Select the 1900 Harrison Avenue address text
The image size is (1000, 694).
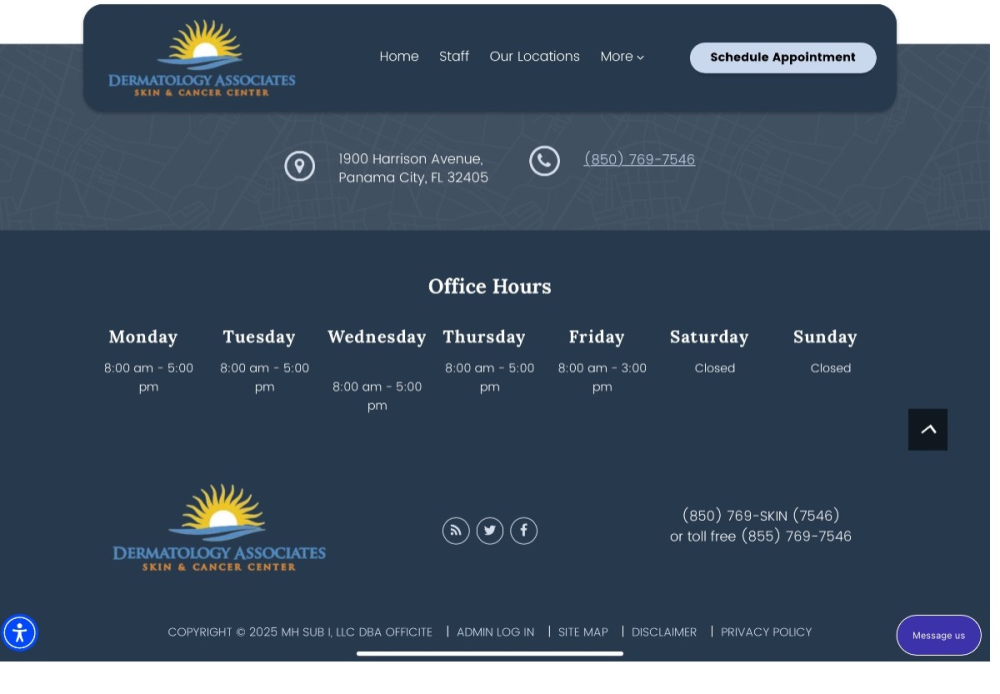point(413,168)
